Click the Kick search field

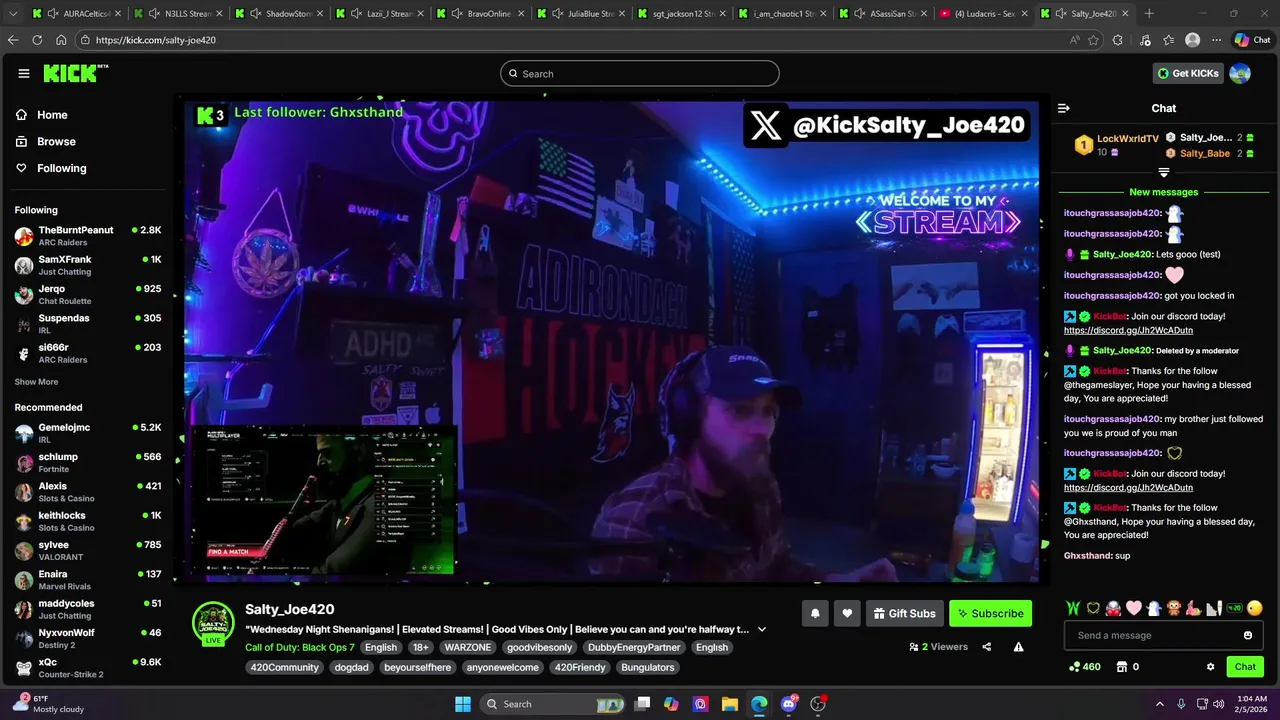coord(640,73)
